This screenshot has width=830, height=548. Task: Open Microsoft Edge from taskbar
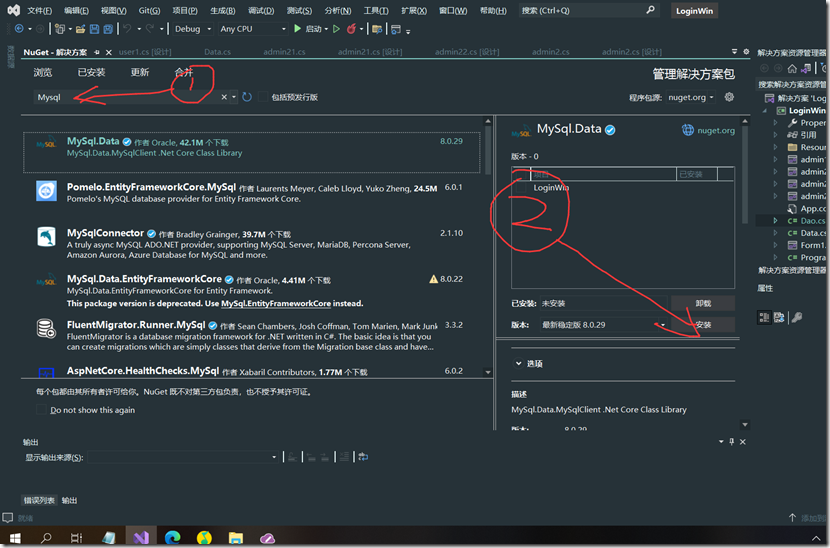click(173, 538)
